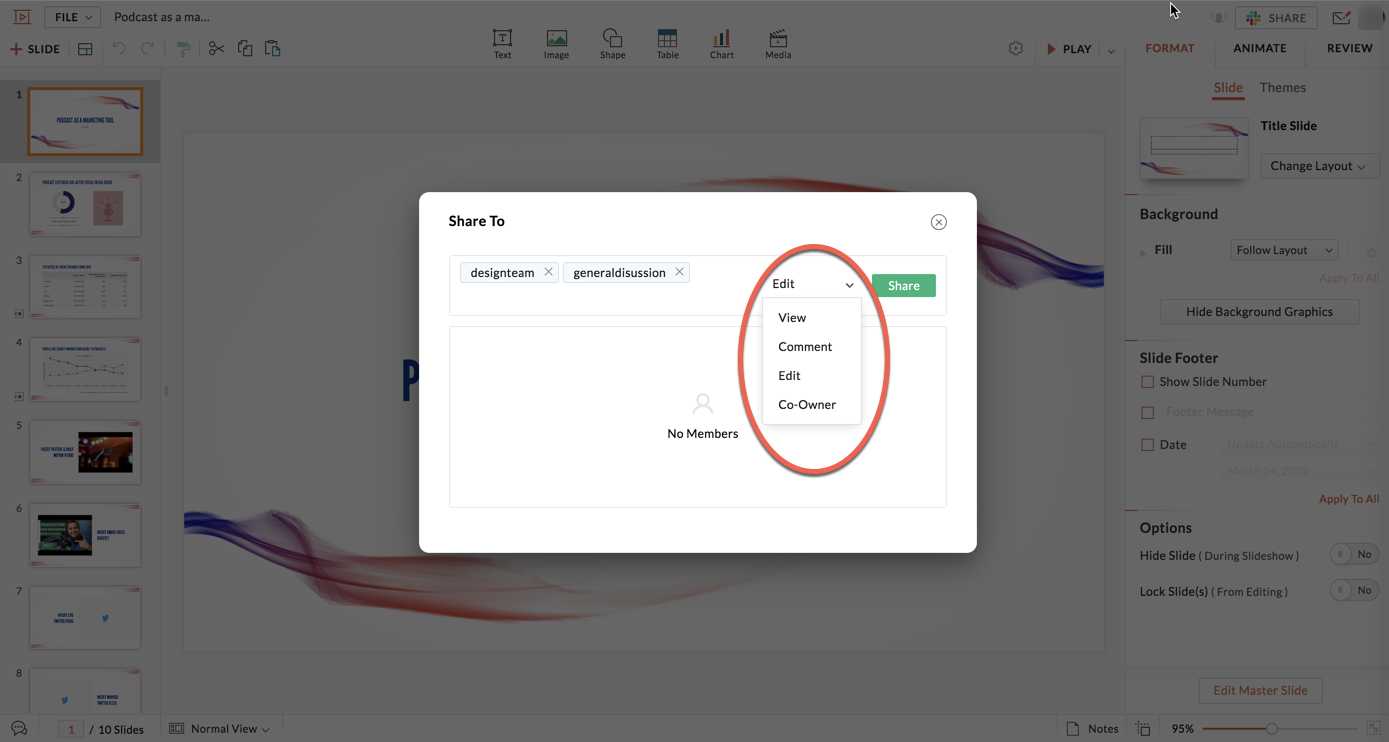Choose Edit option in permission list
Viewport: 1389px width, 742px height.
pos(811,375)
